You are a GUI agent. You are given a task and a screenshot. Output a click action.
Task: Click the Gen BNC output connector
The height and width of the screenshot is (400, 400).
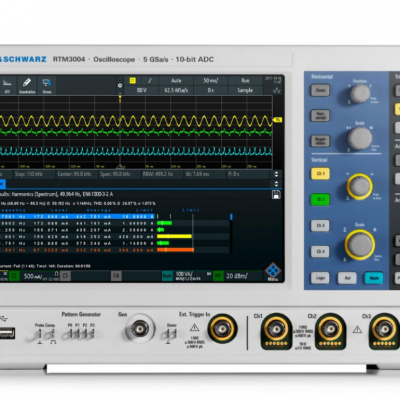coord(140,329)
